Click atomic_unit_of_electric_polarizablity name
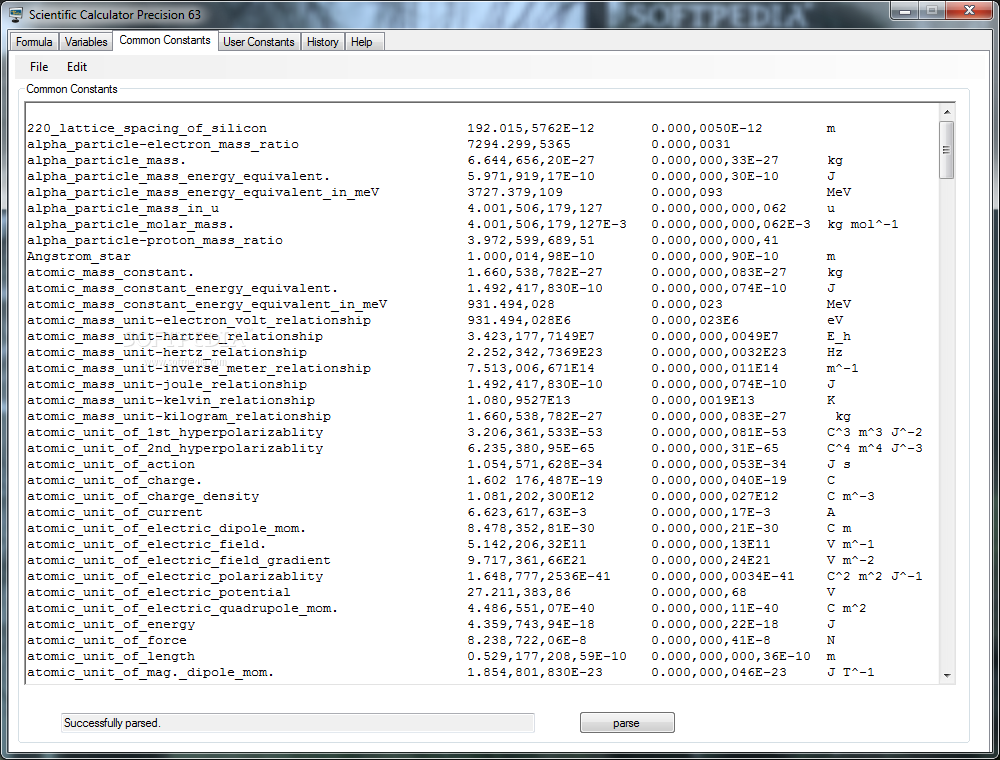This screenshot has width=1000, height=760. [175, 576]
